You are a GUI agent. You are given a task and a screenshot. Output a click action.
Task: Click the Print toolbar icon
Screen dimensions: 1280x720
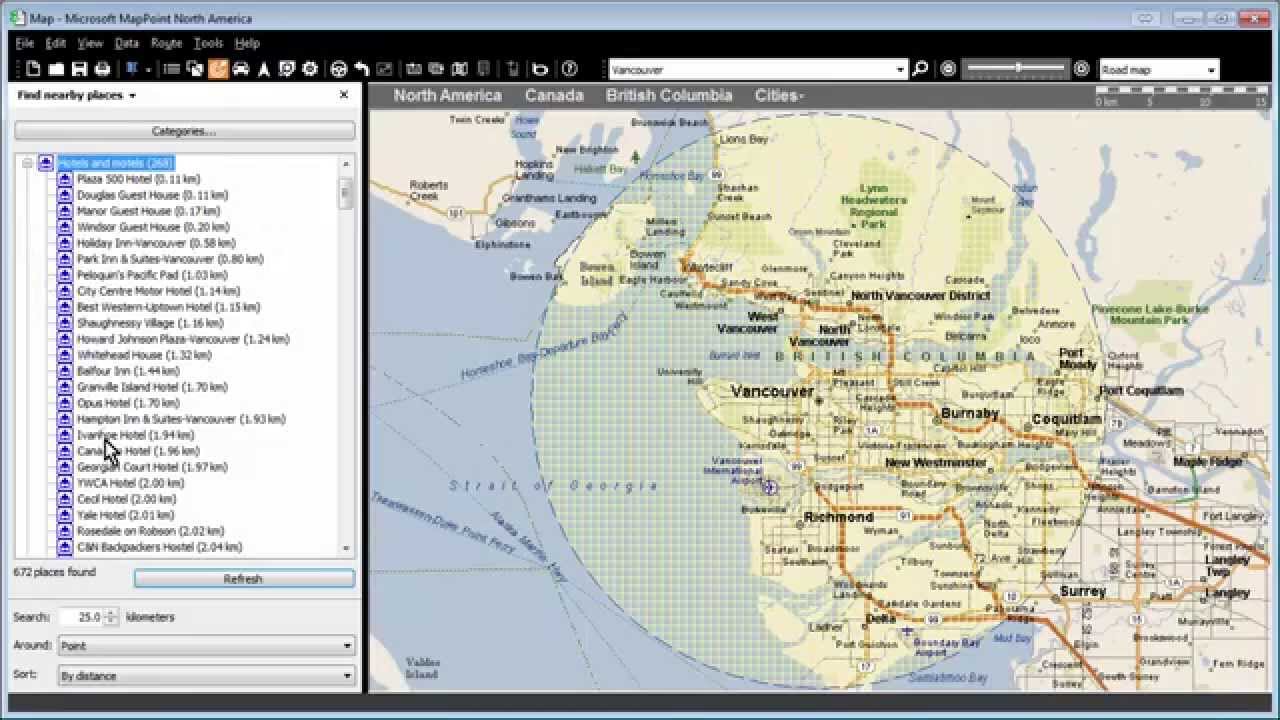[x=101, y=69]
